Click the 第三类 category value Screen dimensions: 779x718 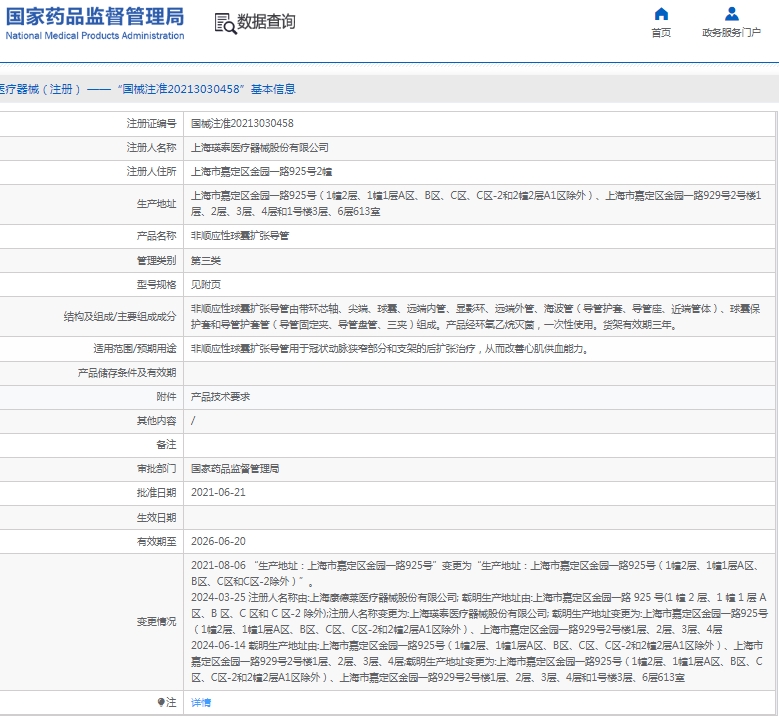(x=206, y=261)
